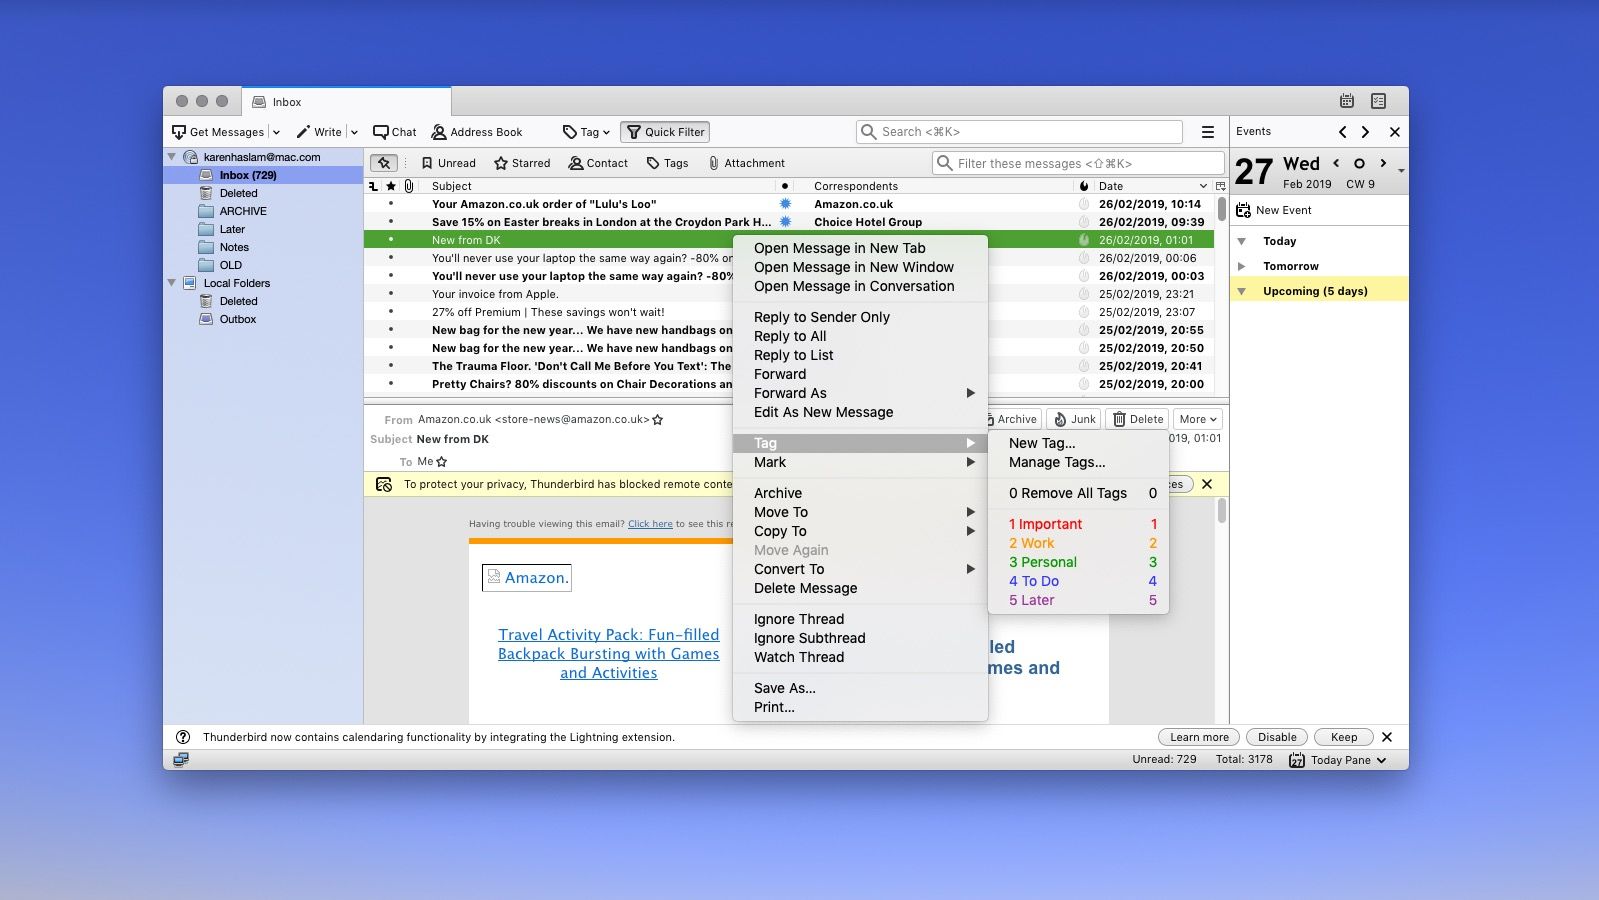Click the Write pencil icon
The width and height of the screenshot is (1599, 900).
pyautogui.click(x=303, y=132)
